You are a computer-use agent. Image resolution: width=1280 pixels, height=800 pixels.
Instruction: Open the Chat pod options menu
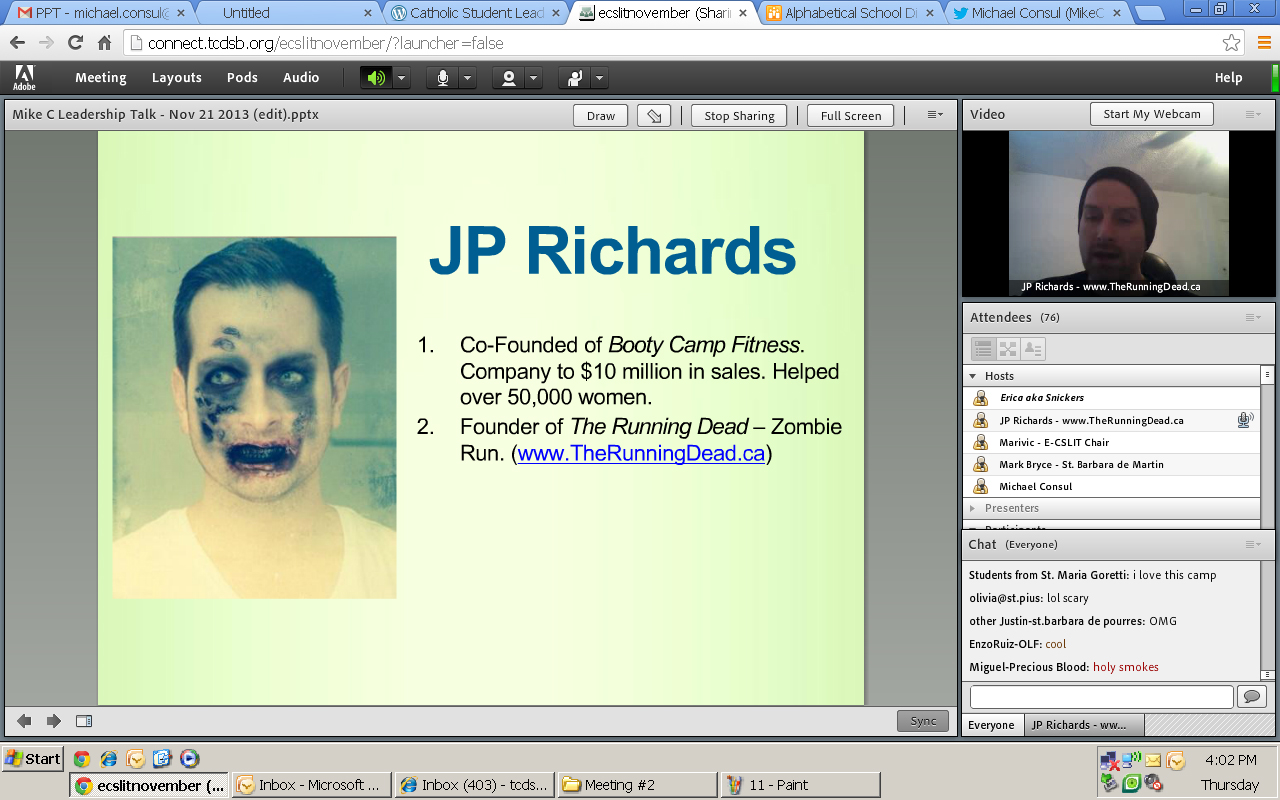[1253, 545]
